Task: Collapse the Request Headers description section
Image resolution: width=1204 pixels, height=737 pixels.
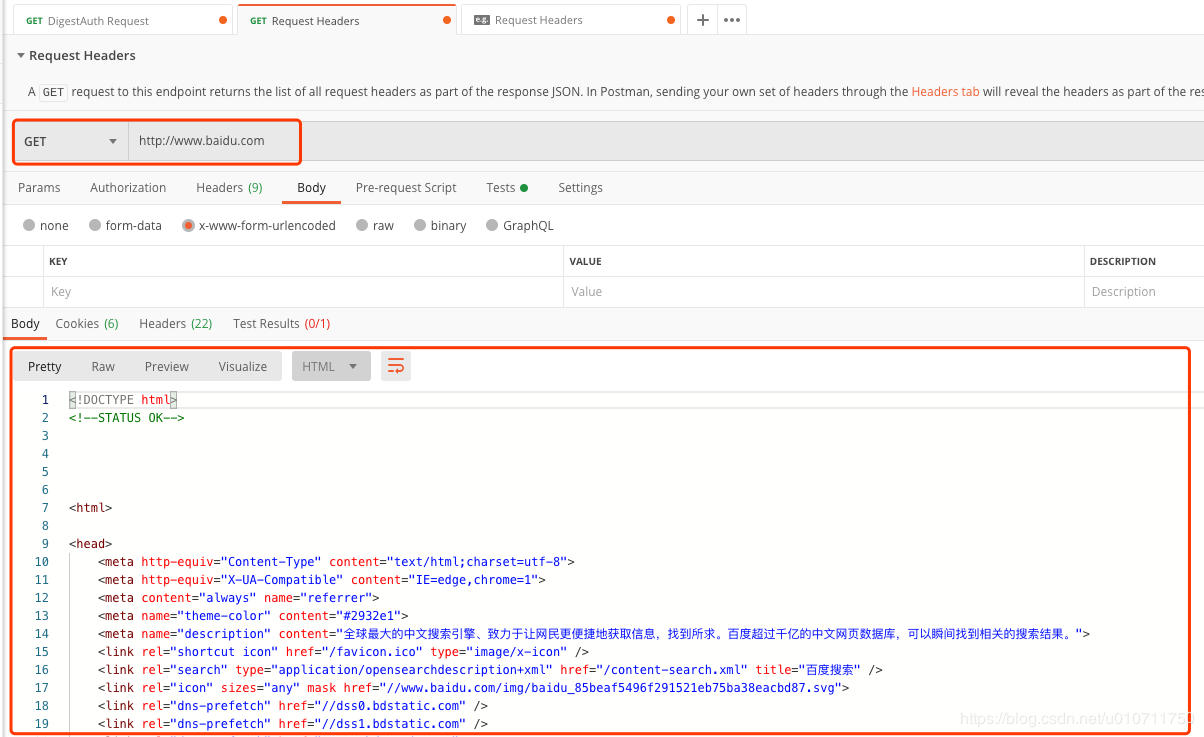Action: click(21, 56)
